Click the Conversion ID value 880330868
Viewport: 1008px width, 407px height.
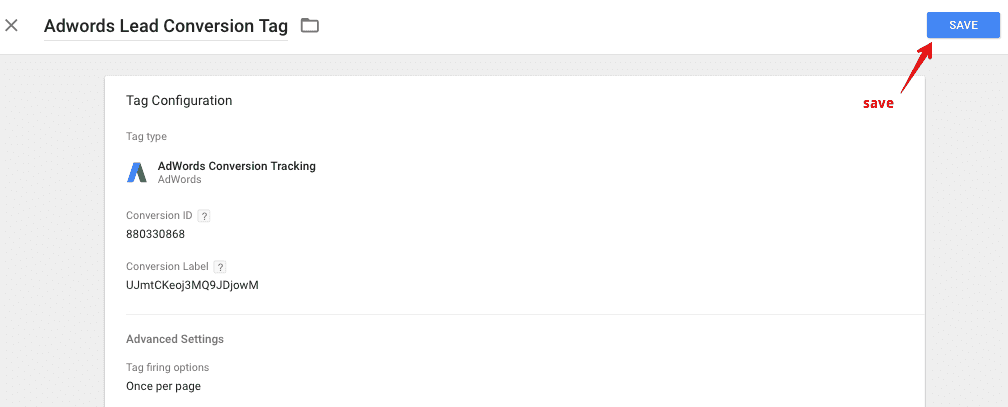(x=155, y=234)
